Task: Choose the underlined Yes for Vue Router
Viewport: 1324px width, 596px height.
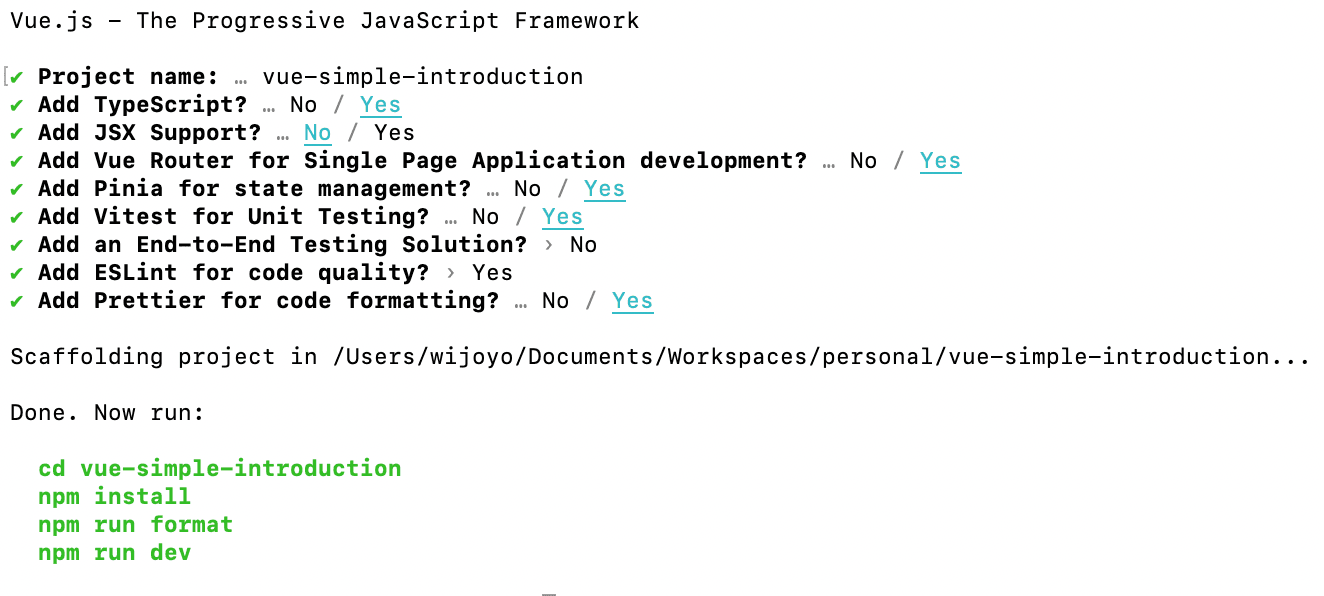Action: coord(941,161)
